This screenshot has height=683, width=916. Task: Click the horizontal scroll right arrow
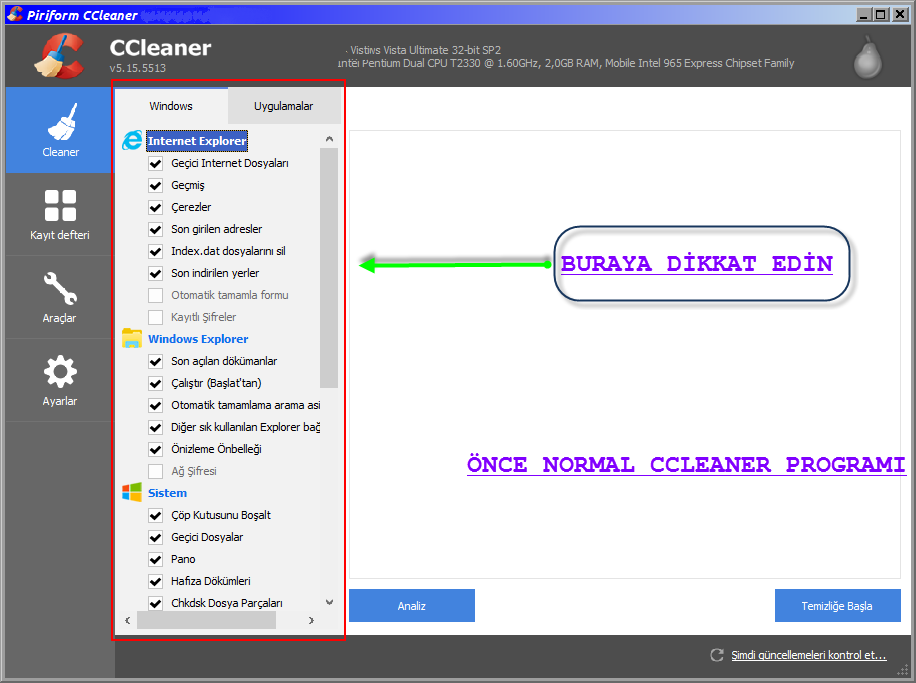311,620
